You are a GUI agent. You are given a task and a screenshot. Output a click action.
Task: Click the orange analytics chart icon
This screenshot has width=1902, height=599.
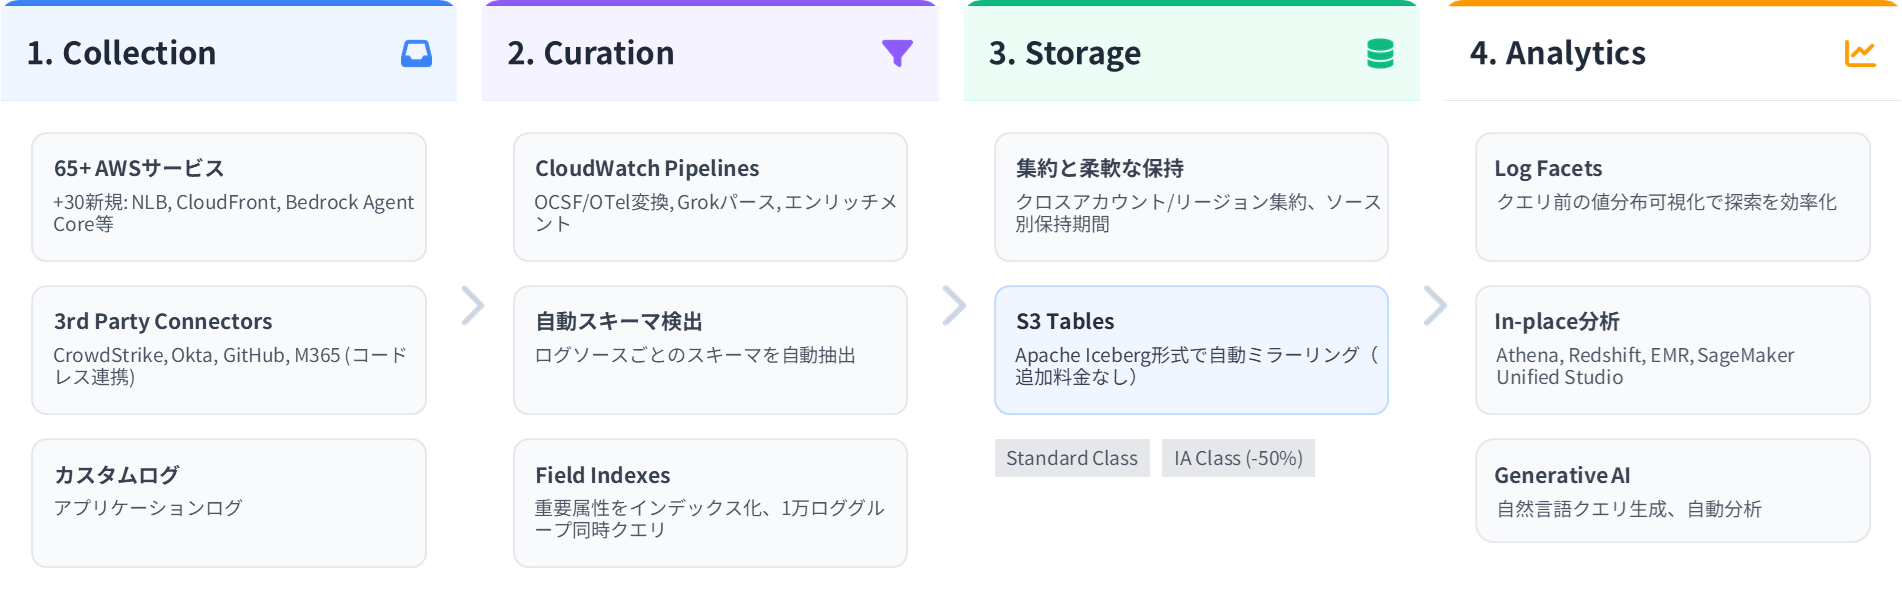click(x=1859, y=54)
